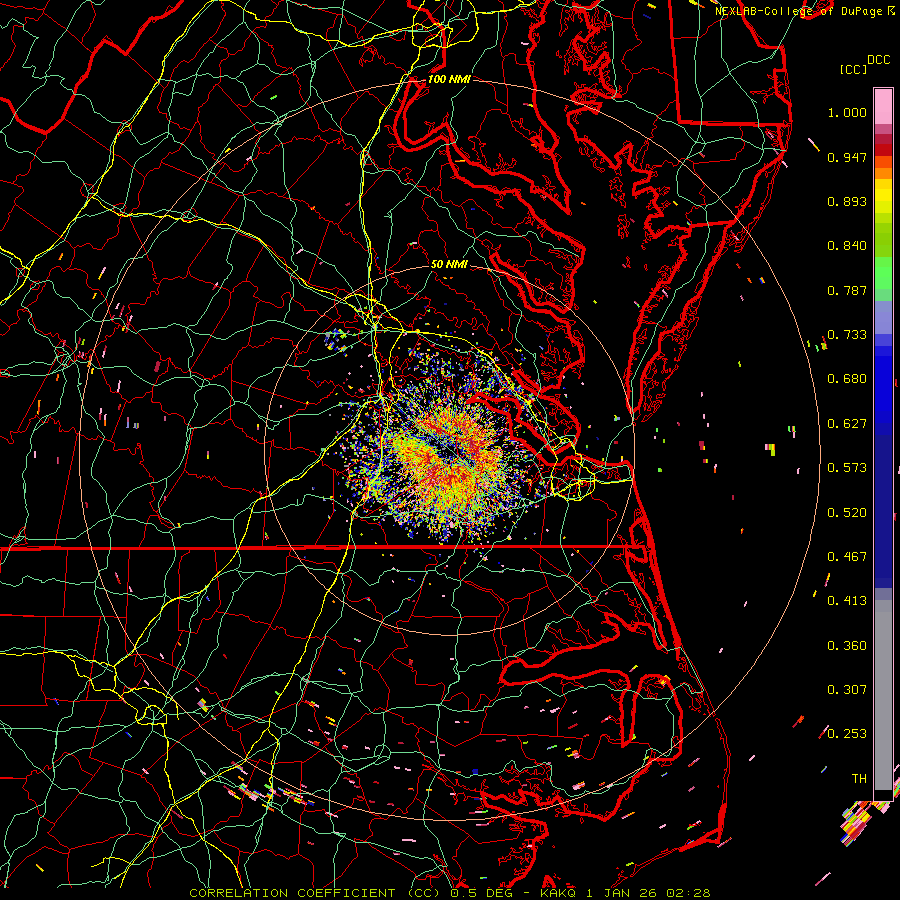Click the 0.733 color scale value
Viewport: 900px width, 900px height.
click(847, 335)
